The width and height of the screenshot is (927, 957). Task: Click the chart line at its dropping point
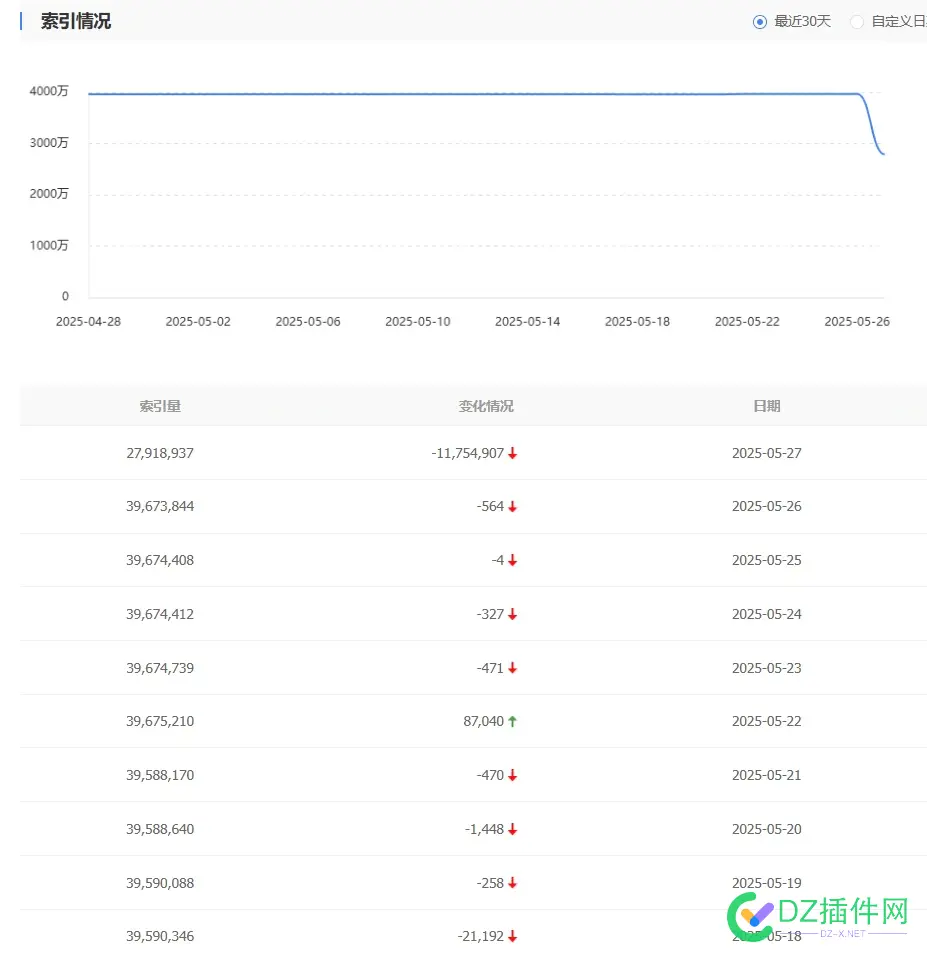868,120
